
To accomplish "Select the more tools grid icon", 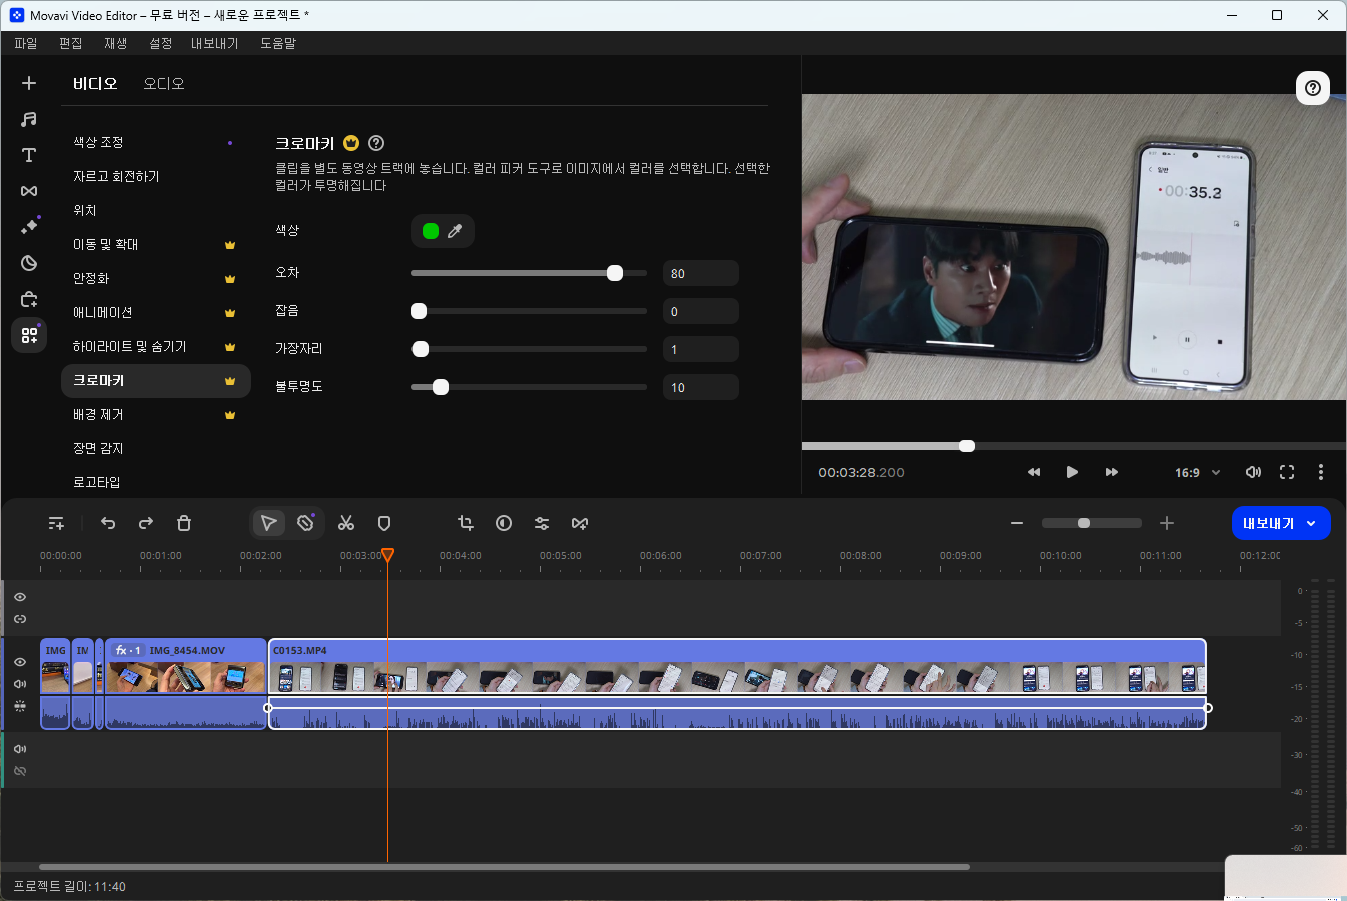I will pyautogui.click(x=29, y=335).
